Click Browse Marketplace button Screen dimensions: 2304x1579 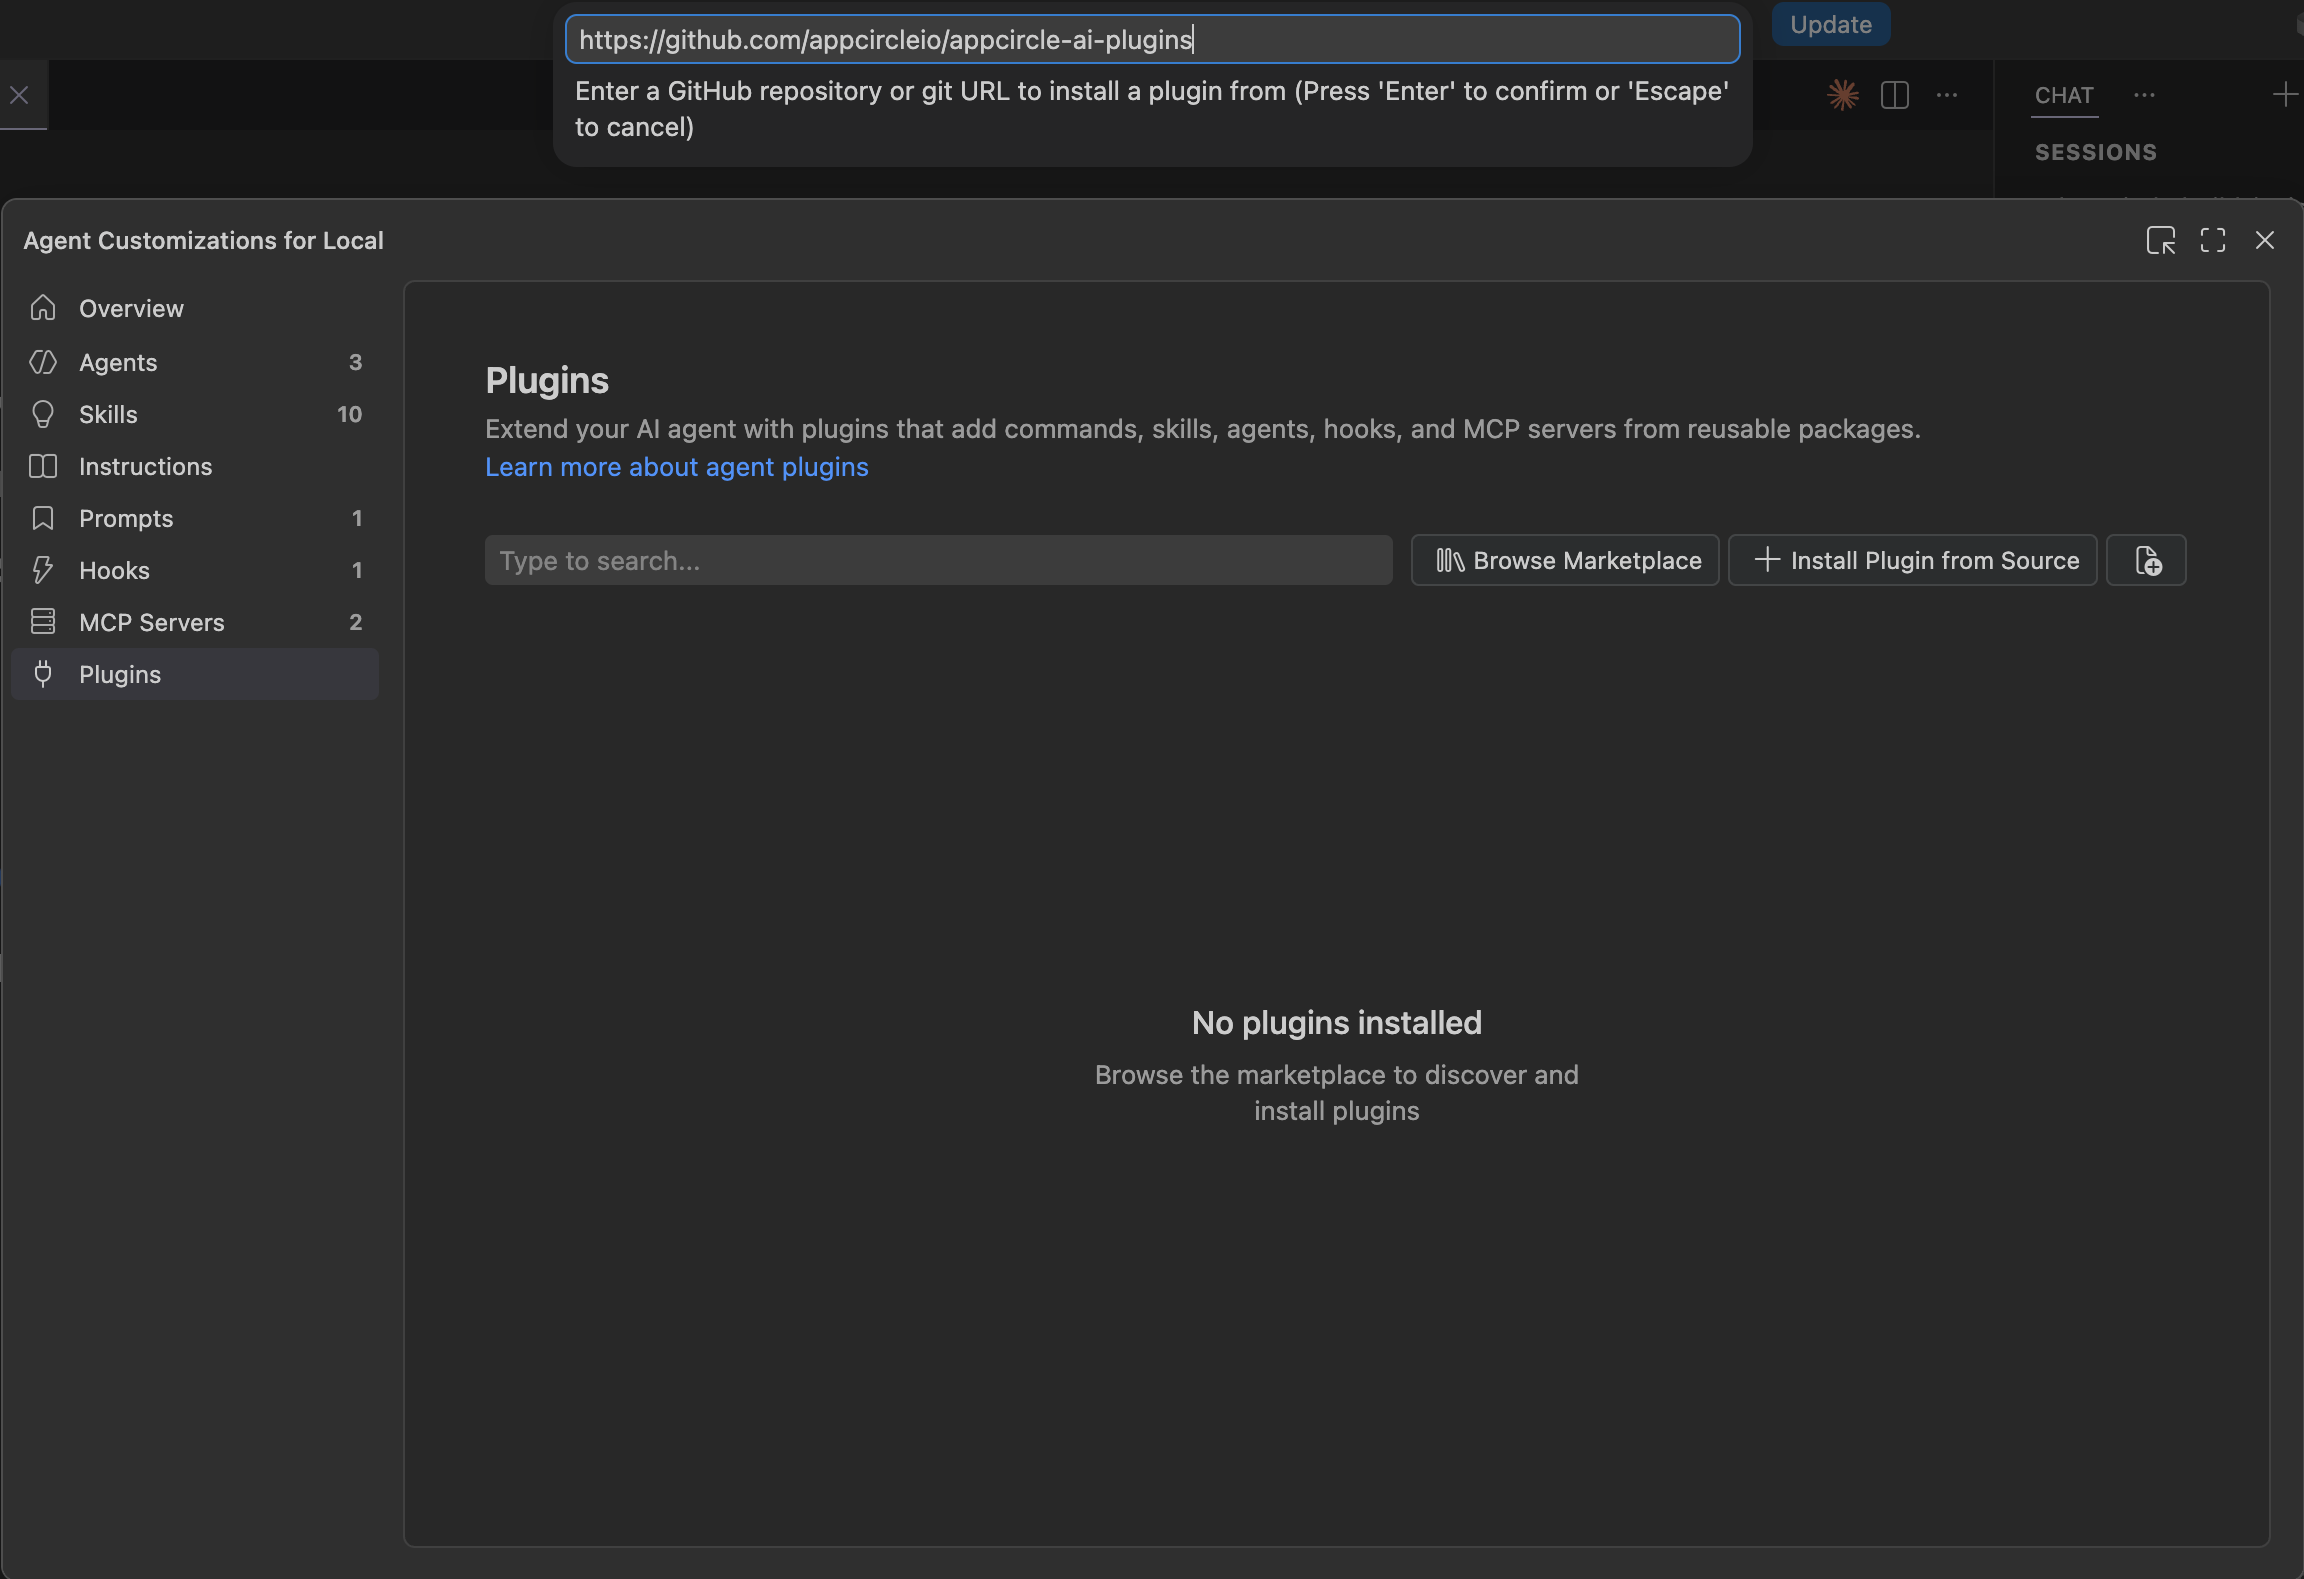pos(1565,560)
